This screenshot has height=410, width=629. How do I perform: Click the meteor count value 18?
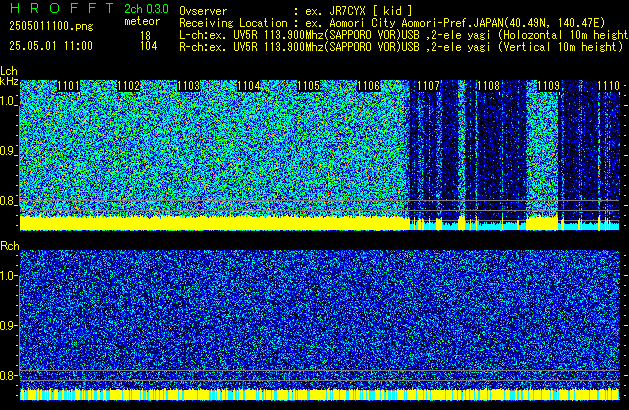click(x=146, y=36)
